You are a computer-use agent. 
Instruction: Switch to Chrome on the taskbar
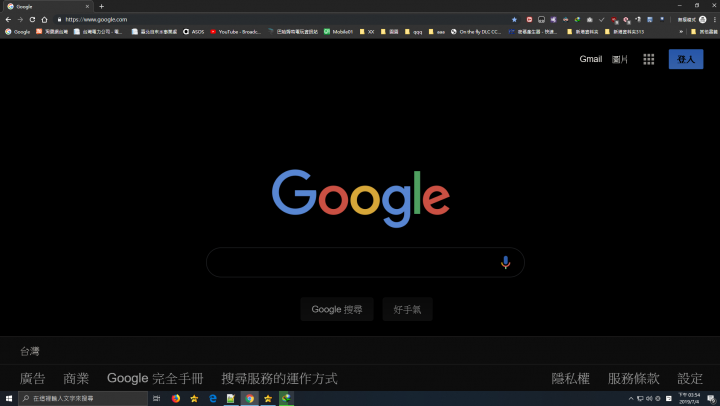click(249, 398)
